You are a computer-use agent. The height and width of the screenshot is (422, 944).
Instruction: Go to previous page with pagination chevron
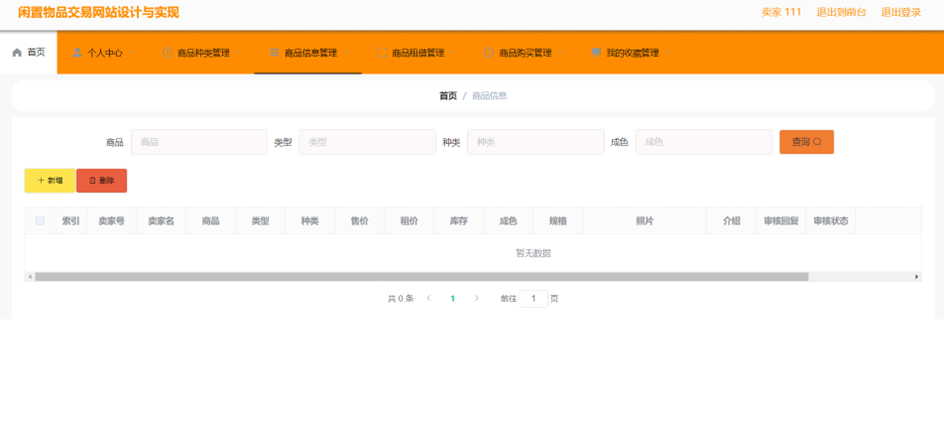pos(429,298)
